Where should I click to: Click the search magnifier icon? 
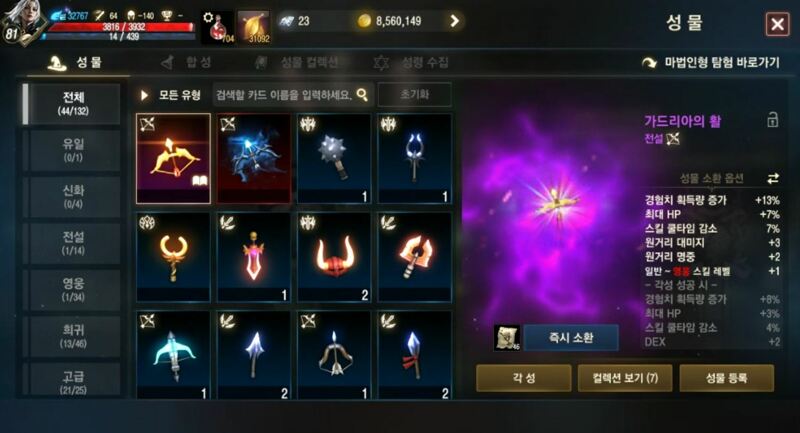point(362,94)
